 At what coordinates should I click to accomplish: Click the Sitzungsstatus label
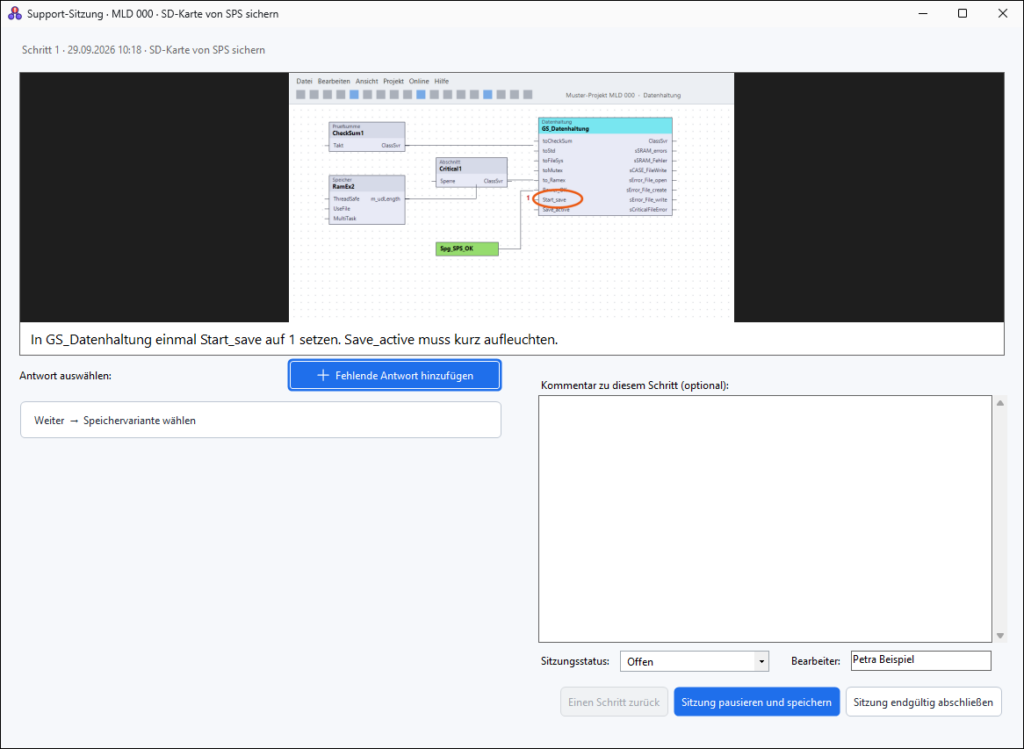click(x=575, y=661)
